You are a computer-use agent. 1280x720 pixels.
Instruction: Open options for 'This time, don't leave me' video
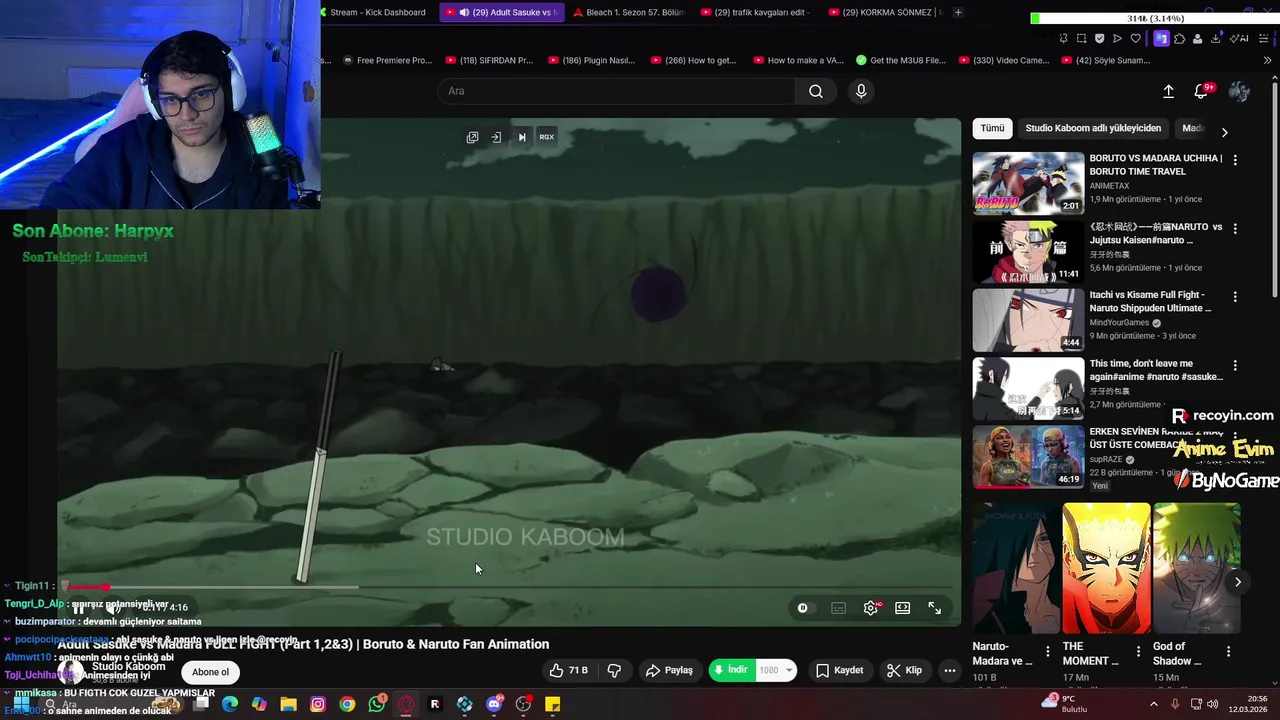(x=1235, y=366)
